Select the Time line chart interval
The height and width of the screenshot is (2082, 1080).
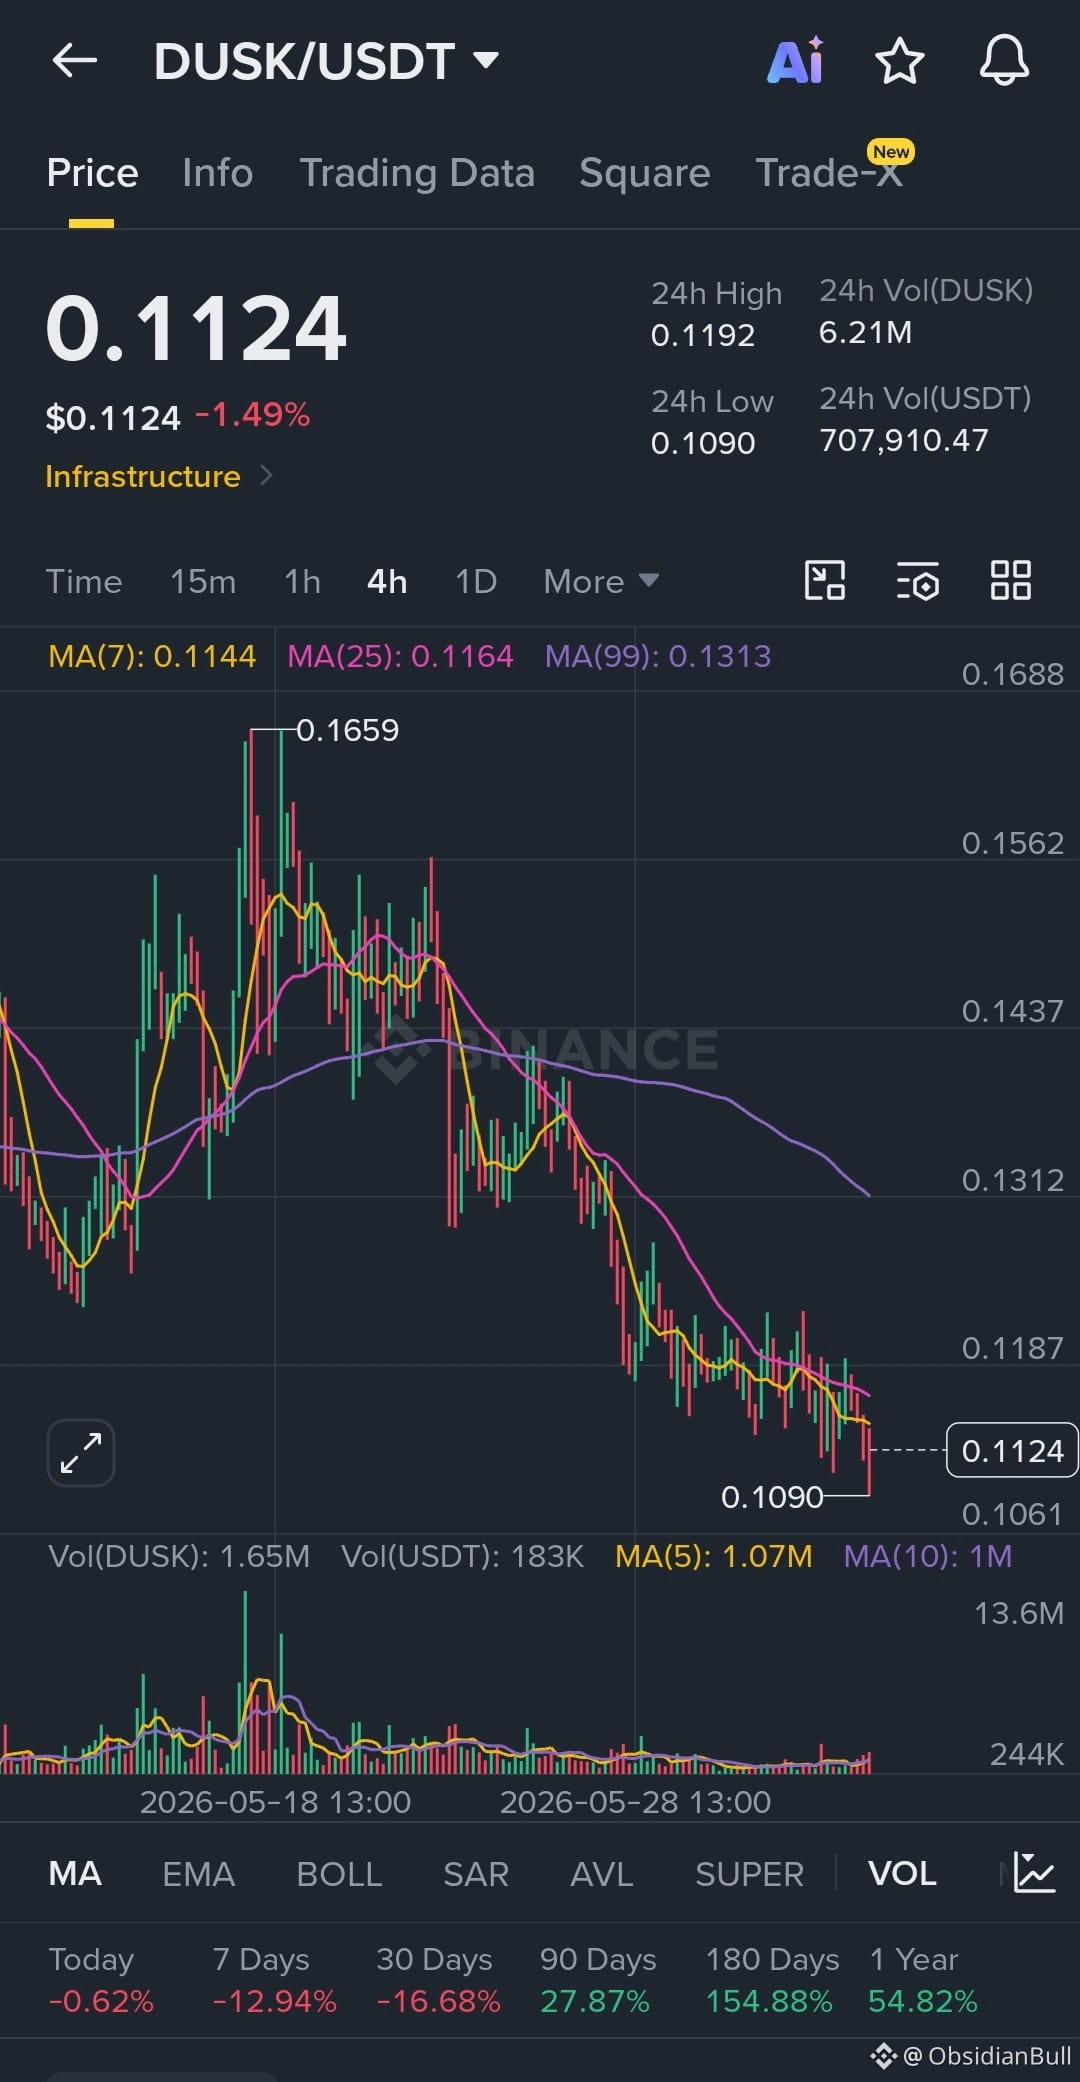(x=84, y=581)
